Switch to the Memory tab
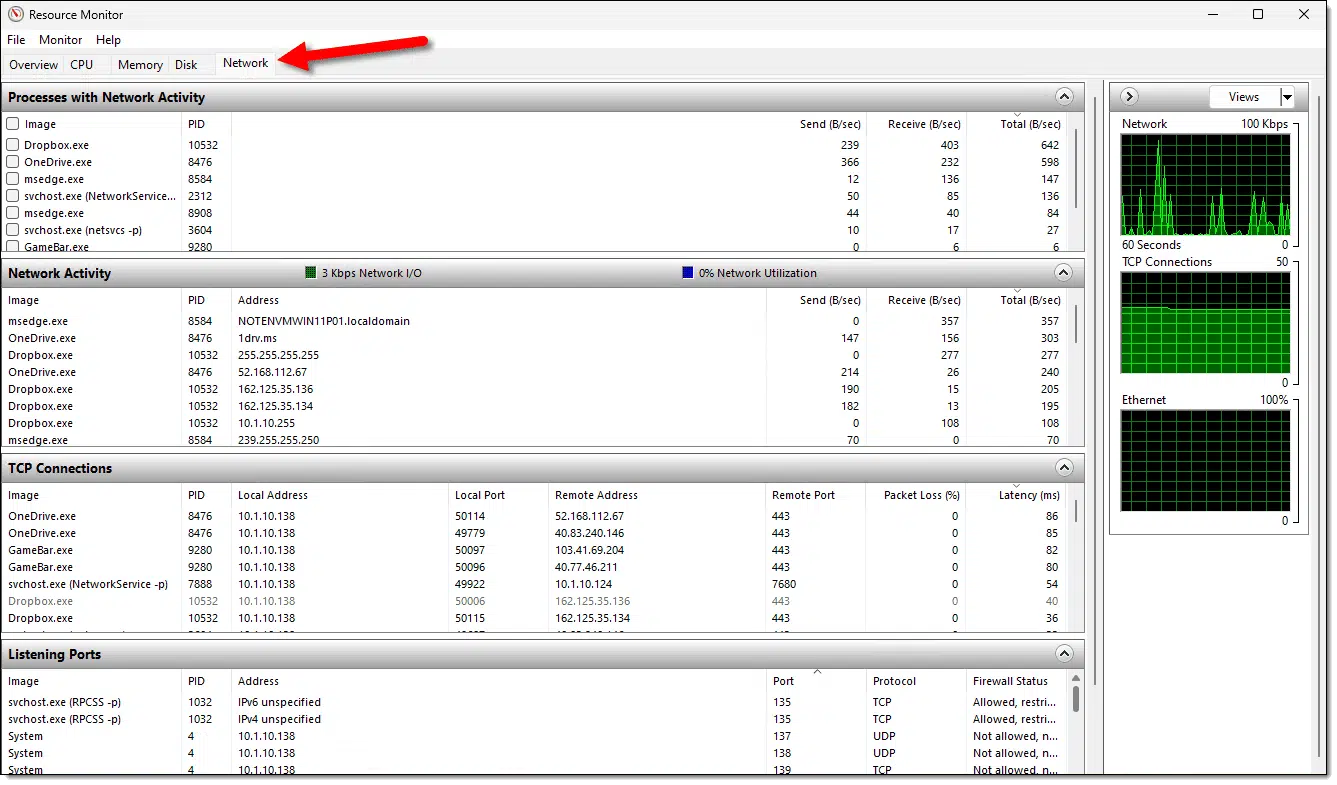Screen dimensions: 1337x785 pos(140,65)
